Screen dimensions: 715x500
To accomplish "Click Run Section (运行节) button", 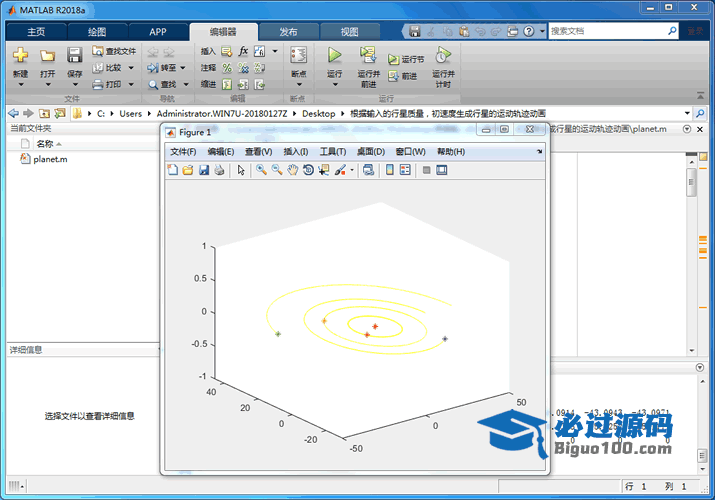I will pyautogui.click(x=406, y=59).
